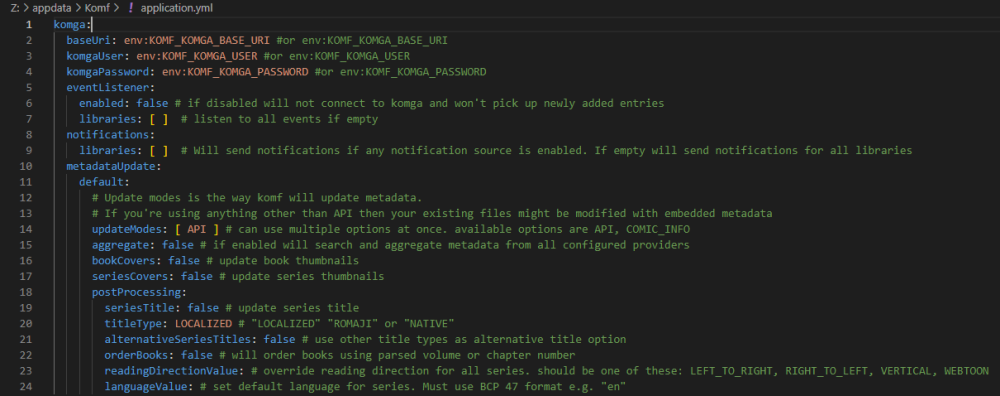Viewport: 1000px width, 396px height.
Task: Click line number 1 in gutter
Action: click(x=28, y=25)
